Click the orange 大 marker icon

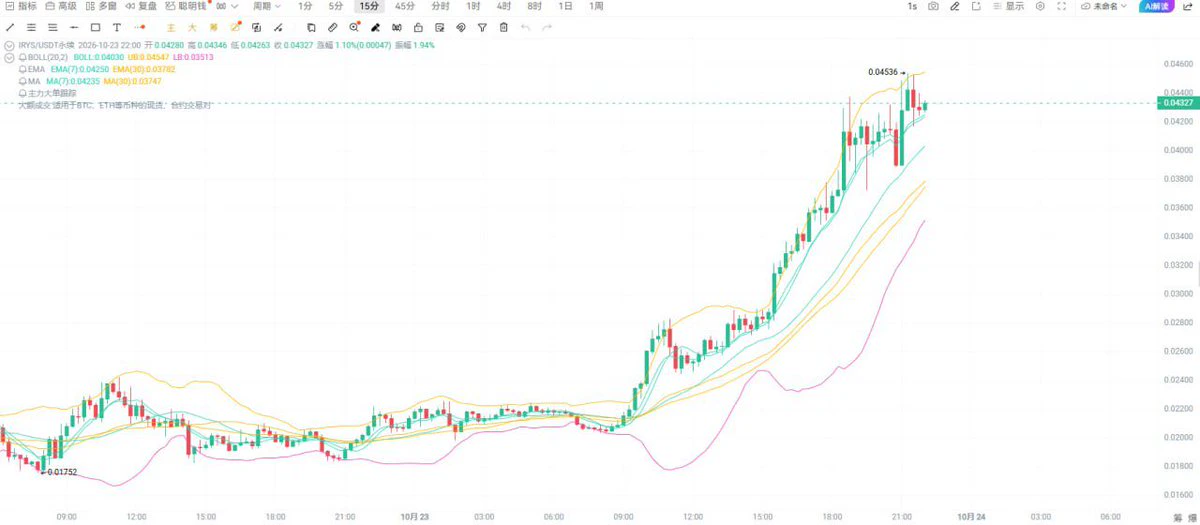(x=192, y=27)
